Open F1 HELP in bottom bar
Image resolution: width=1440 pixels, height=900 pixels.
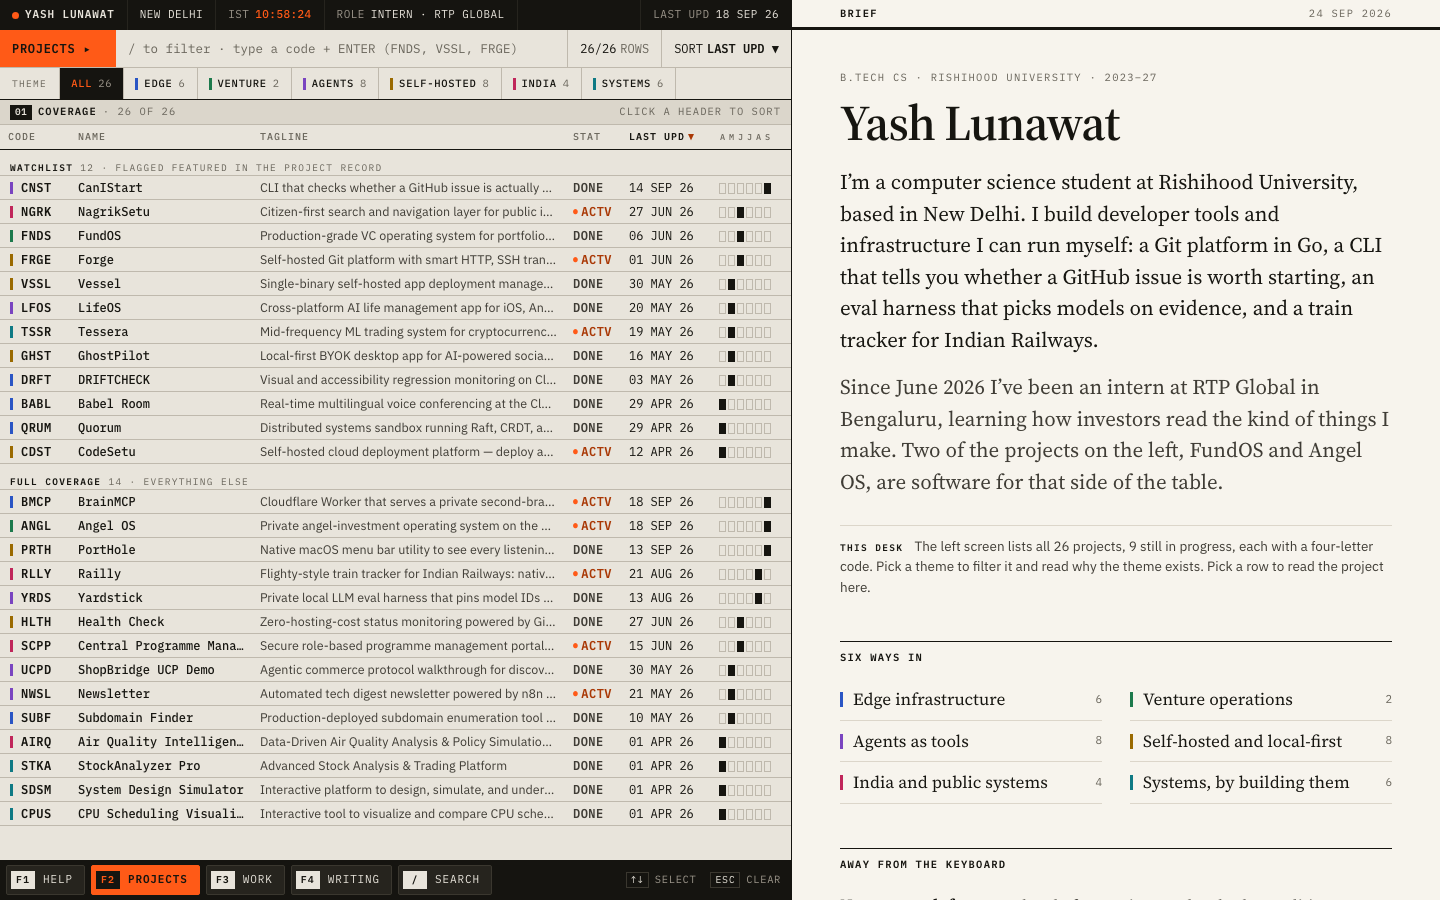pyautogui.click(x=45, y=880)
